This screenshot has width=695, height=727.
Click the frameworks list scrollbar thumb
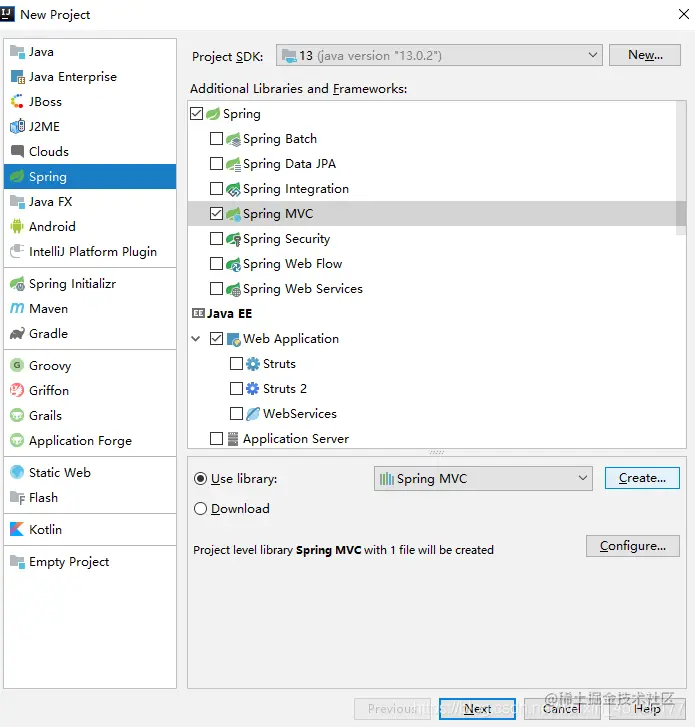pos(681,168)
